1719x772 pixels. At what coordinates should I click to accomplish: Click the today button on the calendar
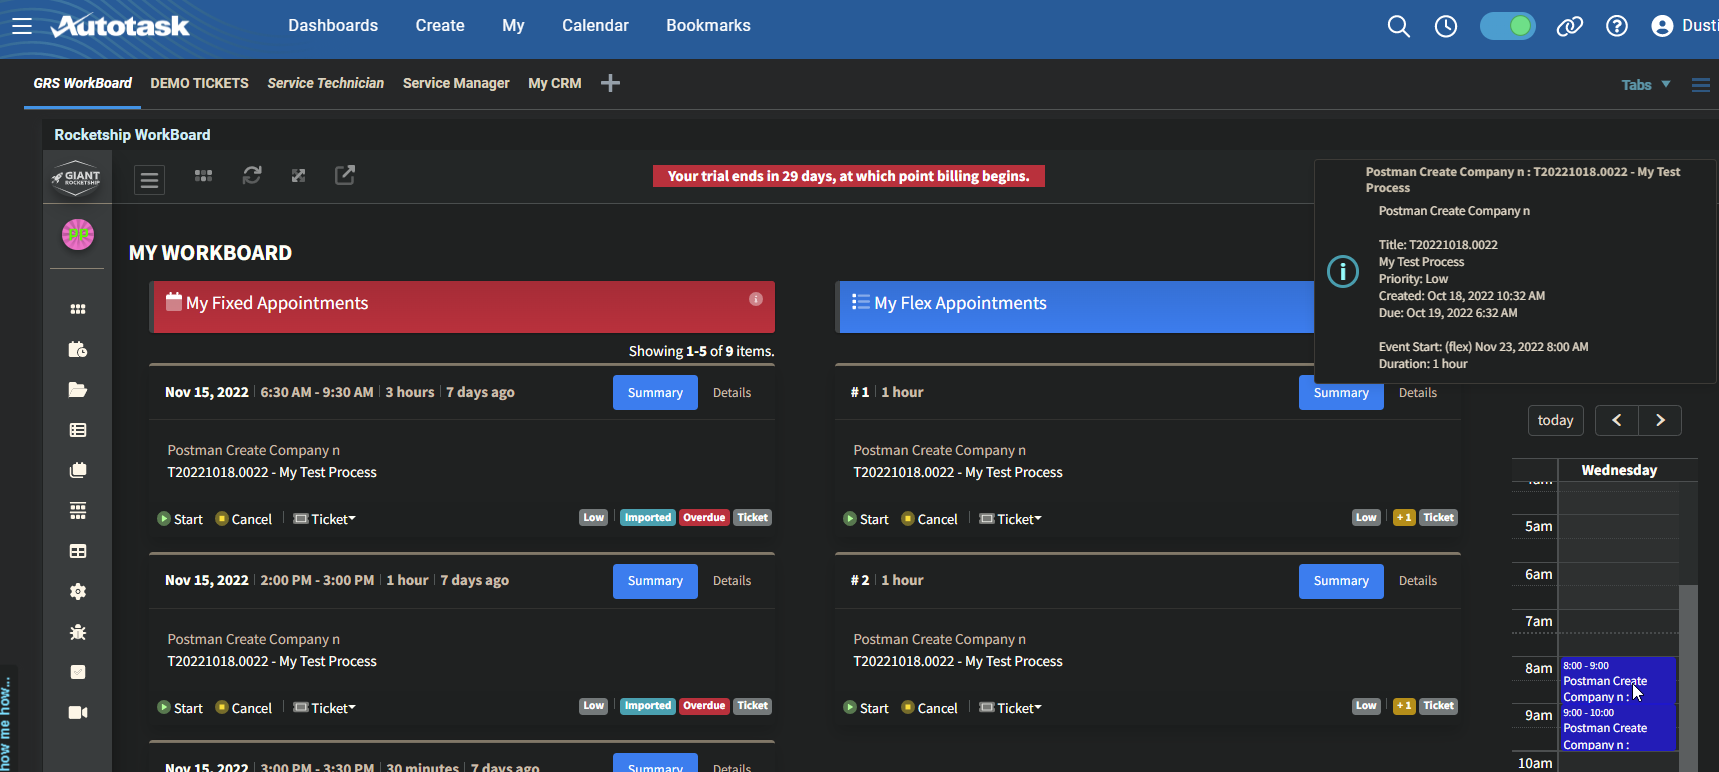coord(1555,420)
